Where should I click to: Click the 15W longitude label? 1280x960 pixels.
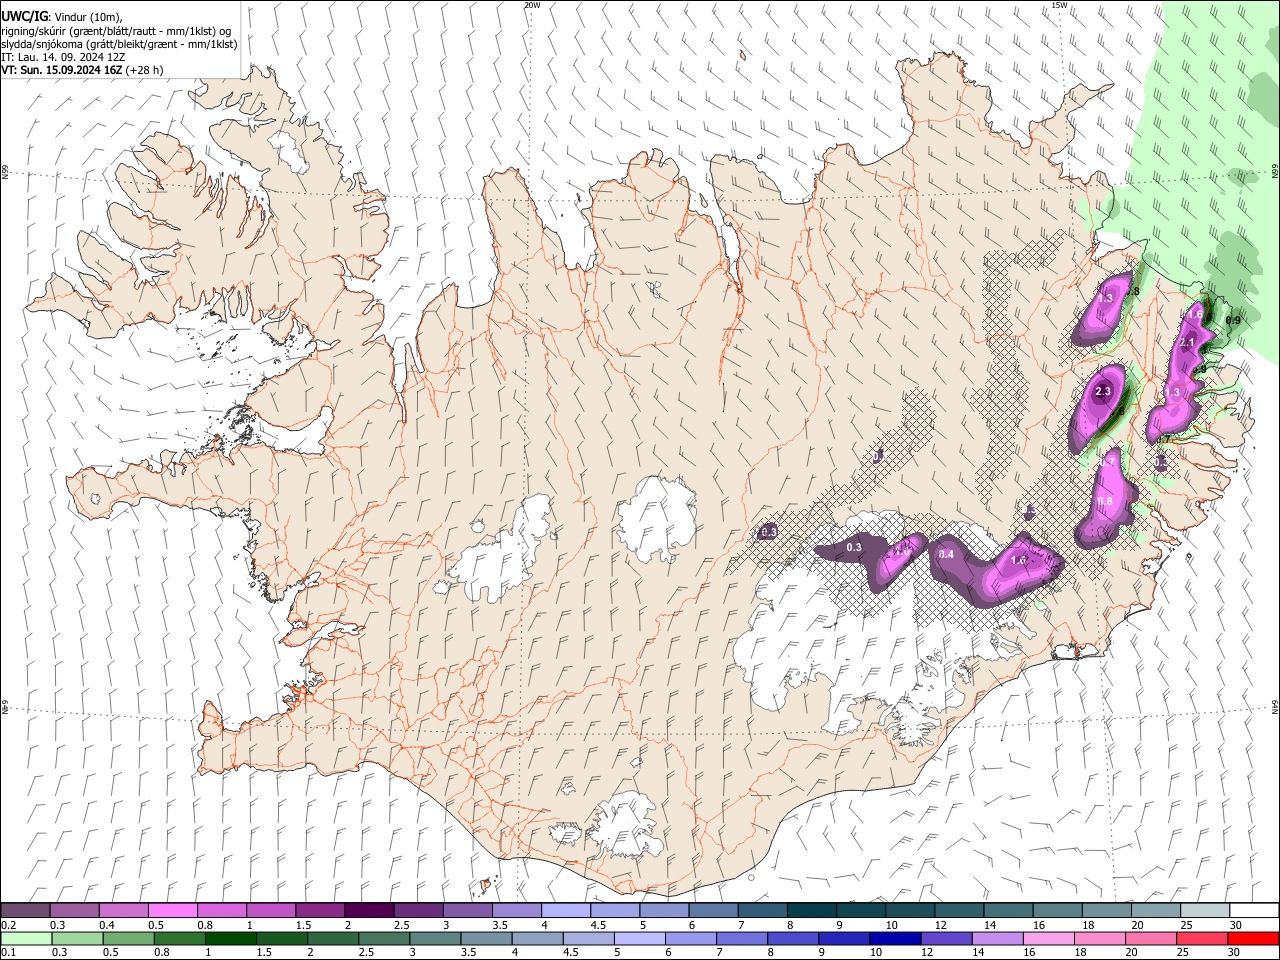pos(1059,5)
